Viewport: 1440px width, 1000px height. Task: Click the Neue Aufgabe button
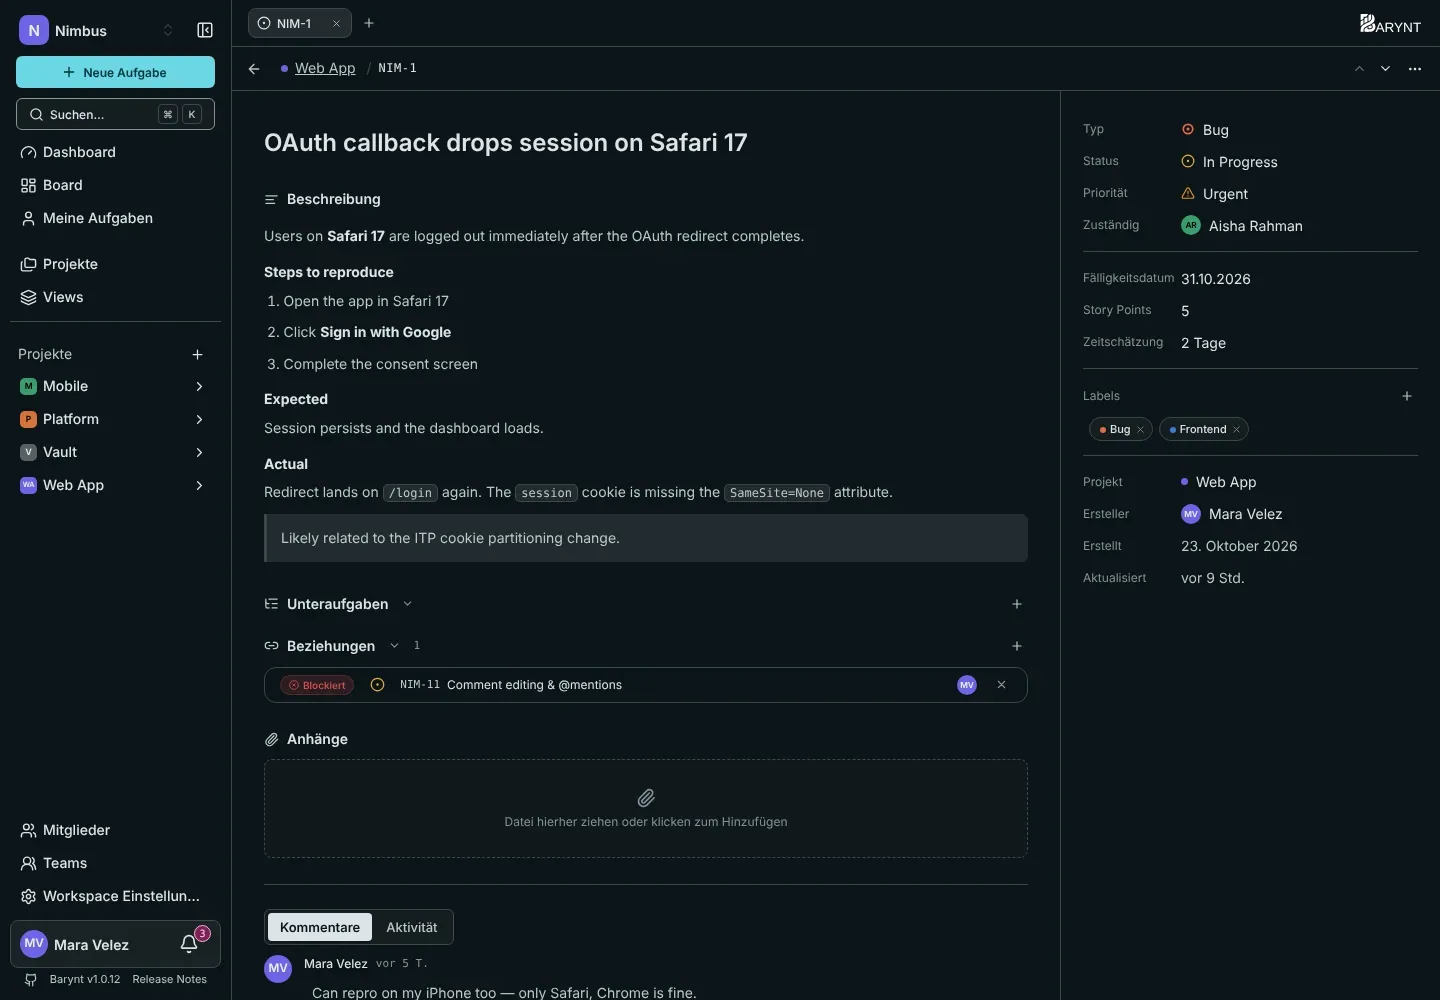click(115, 72)
